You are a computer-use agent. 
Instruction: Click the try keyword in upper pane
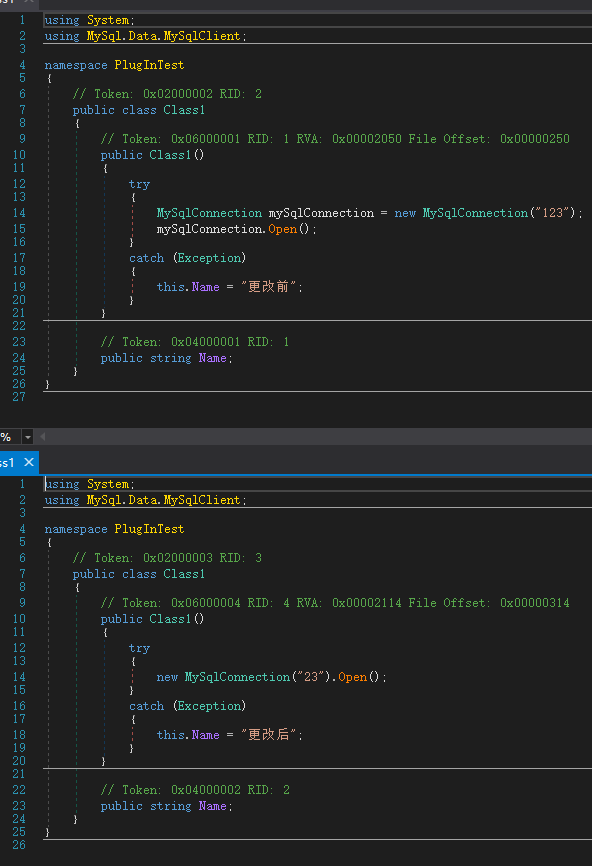[x=139, y=184]
